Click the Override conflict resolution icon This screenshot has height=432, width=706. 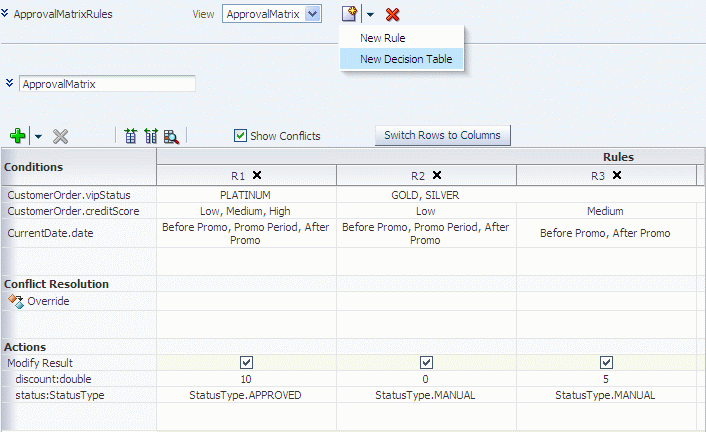(16, 301)
